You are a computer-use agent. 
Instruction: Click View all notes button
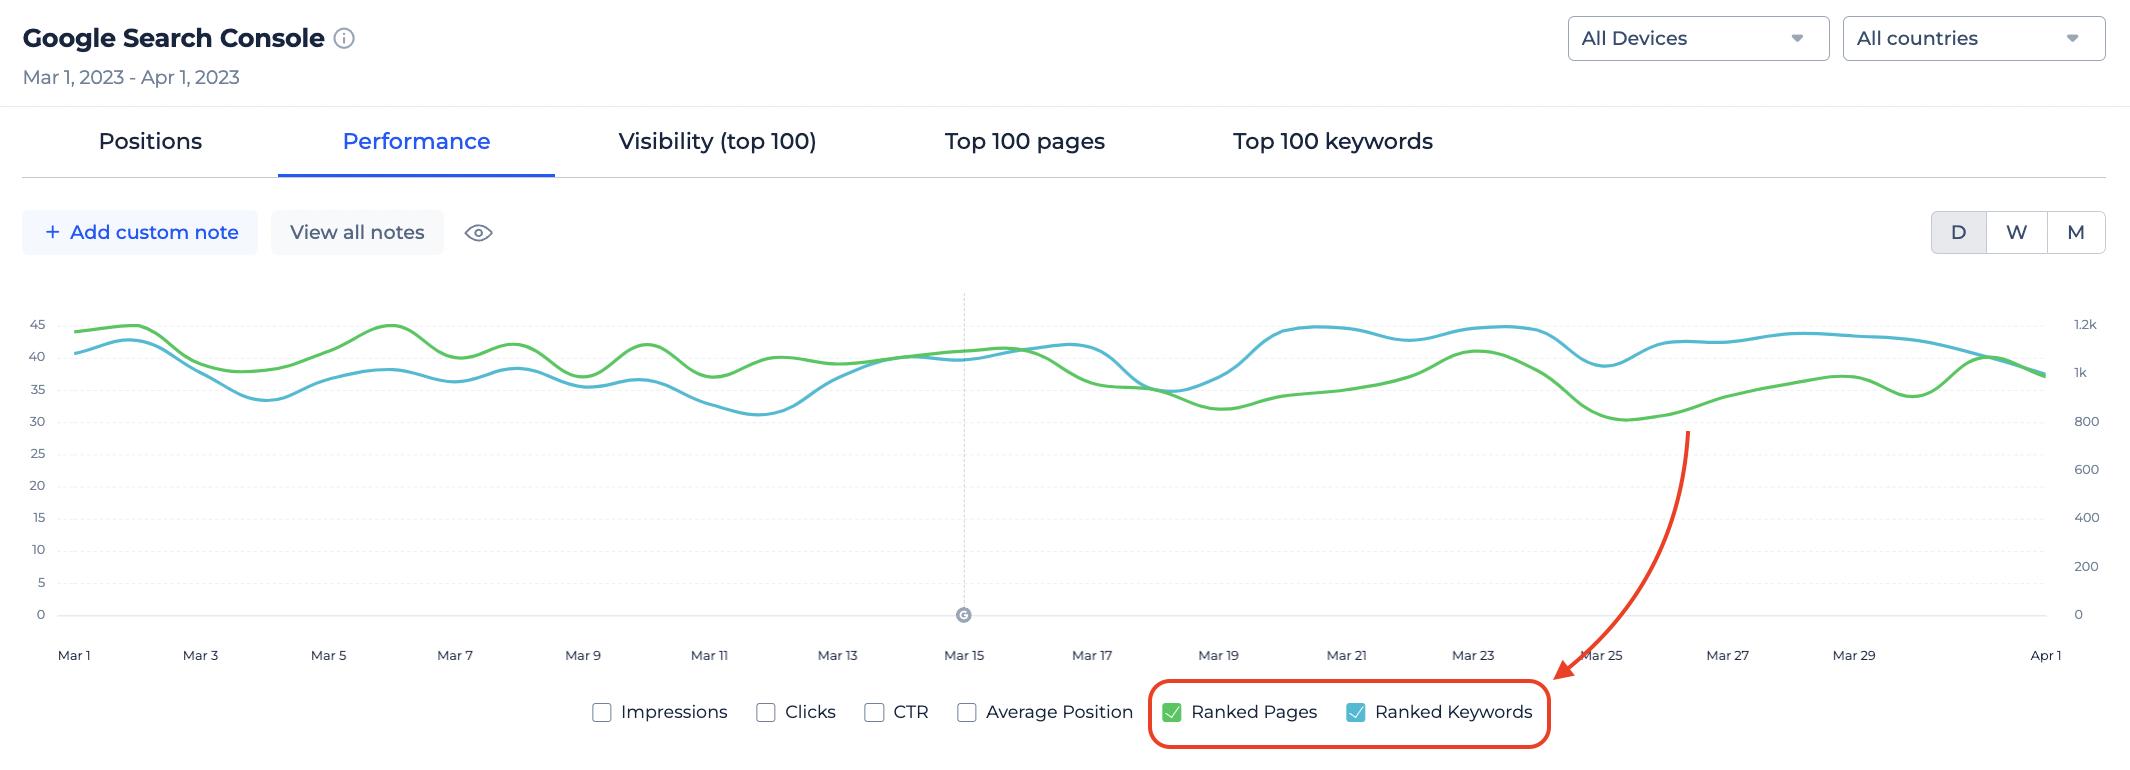click(357, 232)
